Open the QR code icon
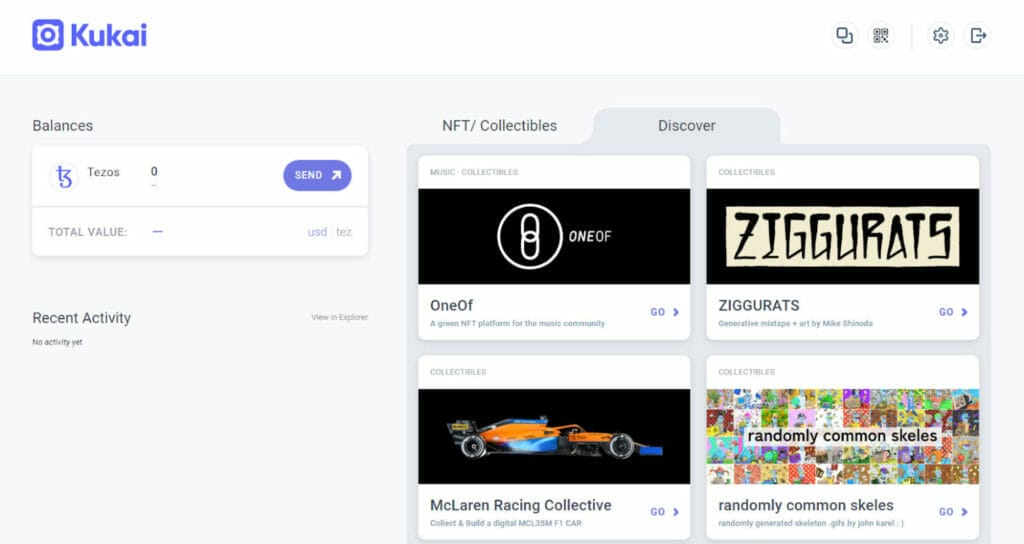This screenshot has height=544, width=1024. point(881,35)
